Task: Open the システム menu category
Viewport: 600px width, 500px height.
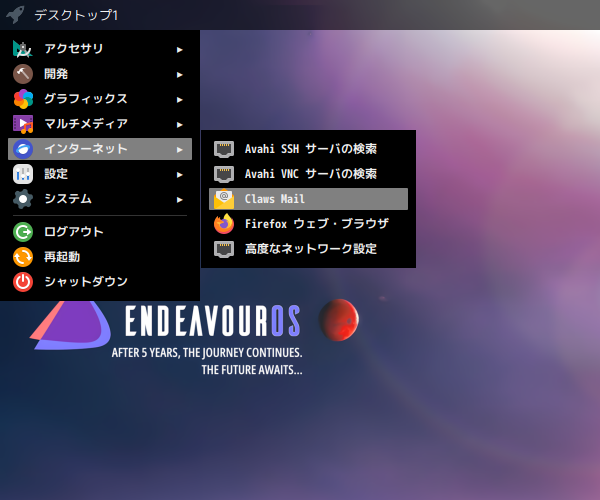Action: click(100, 199)
